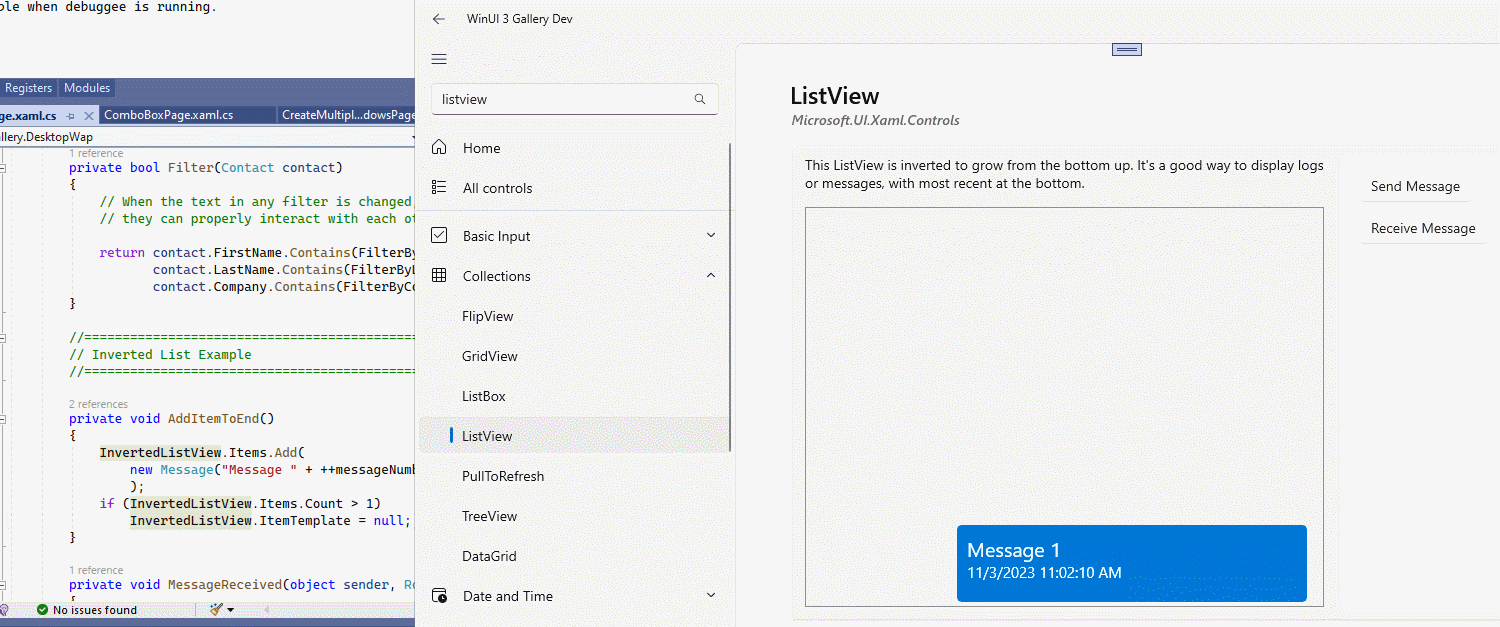Expand the Basic Input section chevron
The width and height of the screenshot is (1500, 627).
[x=711, y=236]
